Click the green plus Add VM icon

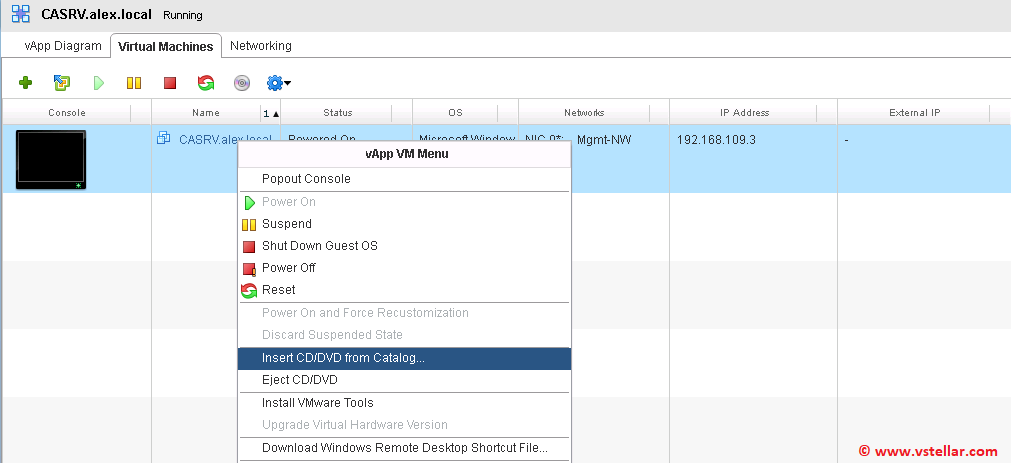(26, 83)
